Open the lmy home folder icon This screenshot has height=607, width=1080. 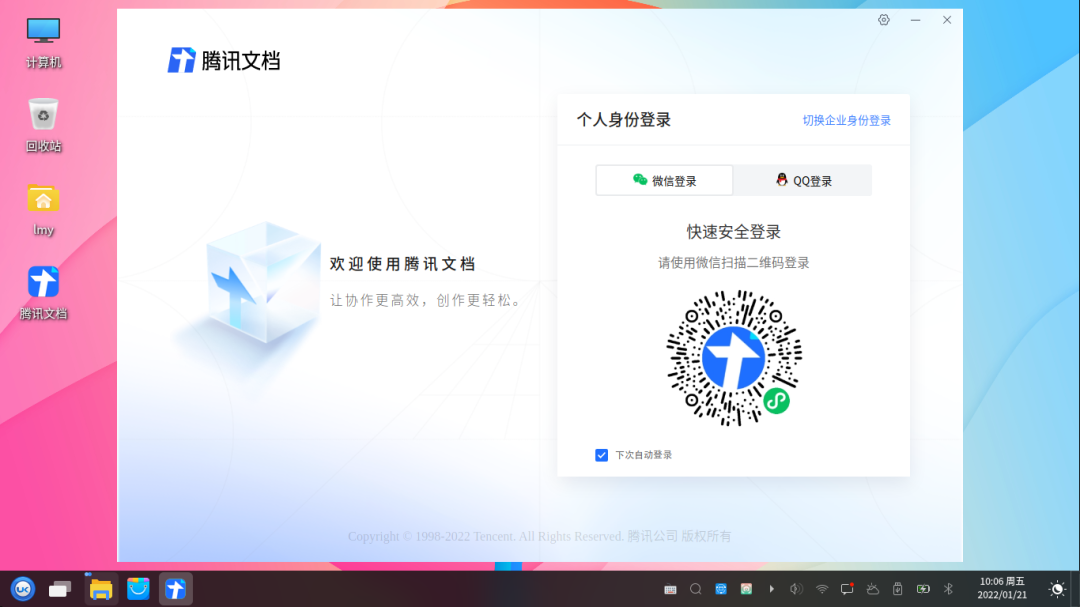[43, 210]
